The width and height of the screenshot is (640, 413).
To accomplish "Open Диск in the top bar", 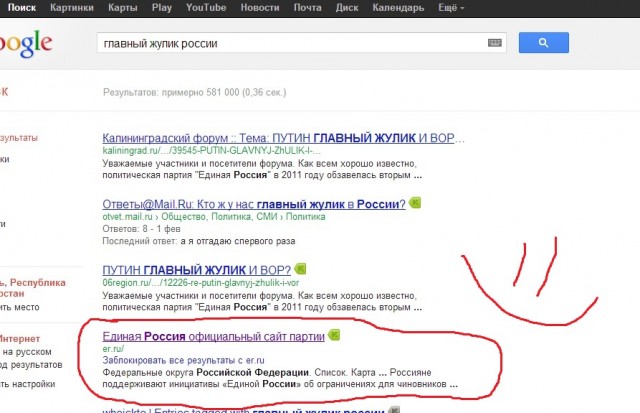I will [347, 7].
